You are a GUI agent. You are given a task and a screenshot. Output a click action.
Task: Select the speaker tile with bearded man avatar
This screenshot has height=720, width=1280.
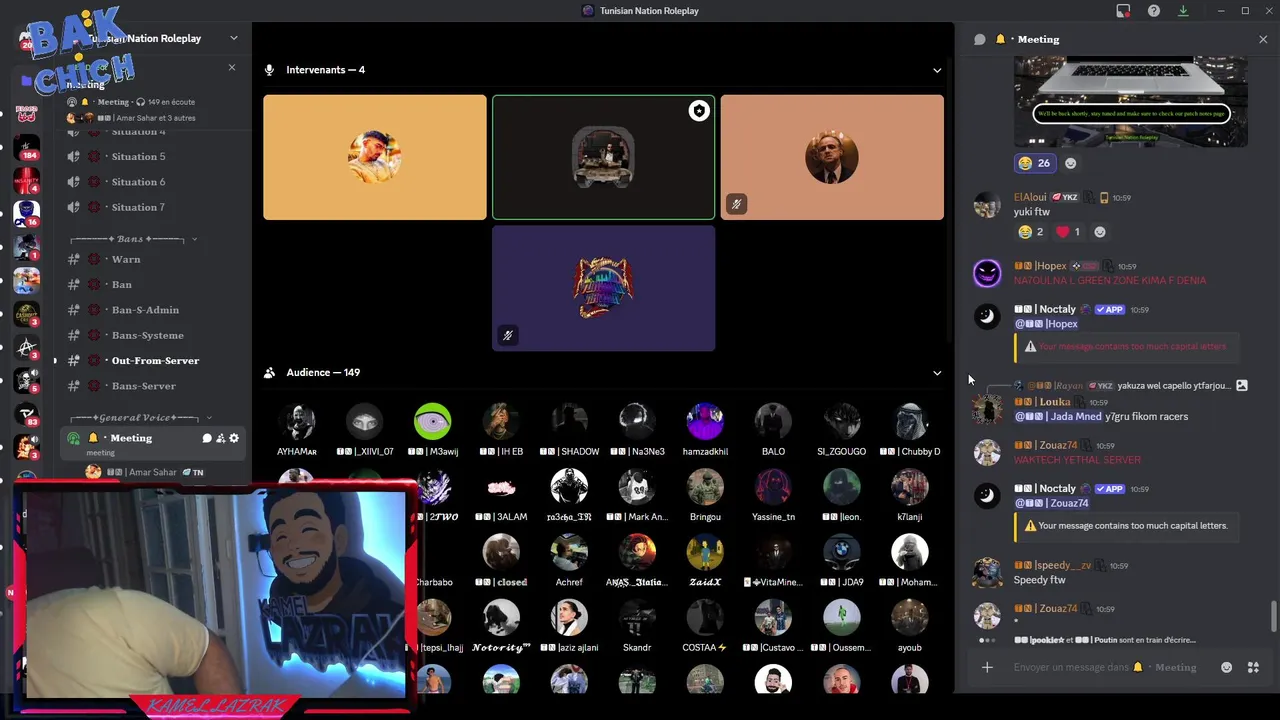tap(375, 157)
